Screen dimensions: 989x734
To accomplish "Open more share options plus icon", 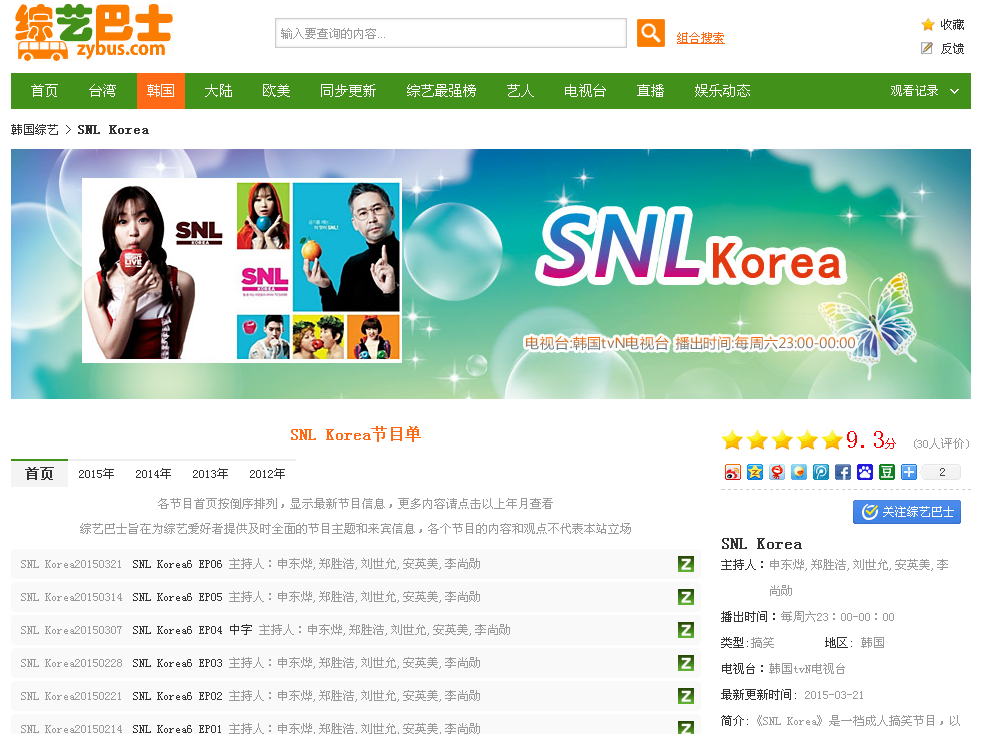I will pyautogui.click(x=909, y=472).
